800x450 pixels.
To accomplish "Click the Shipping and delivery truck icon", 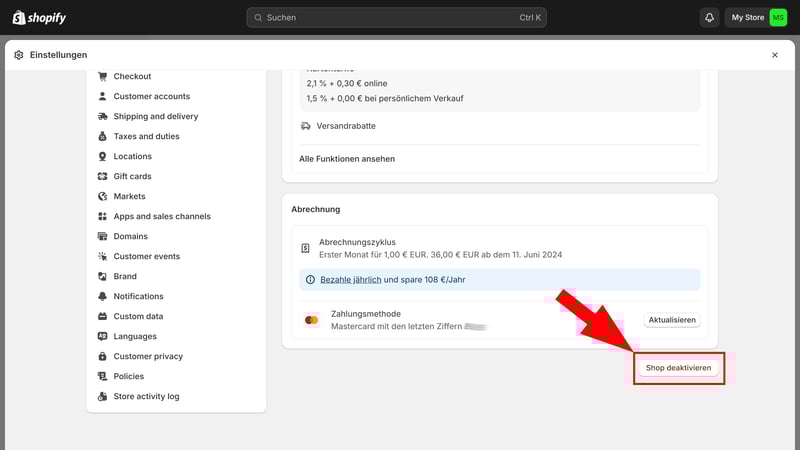I will [103, 116].
